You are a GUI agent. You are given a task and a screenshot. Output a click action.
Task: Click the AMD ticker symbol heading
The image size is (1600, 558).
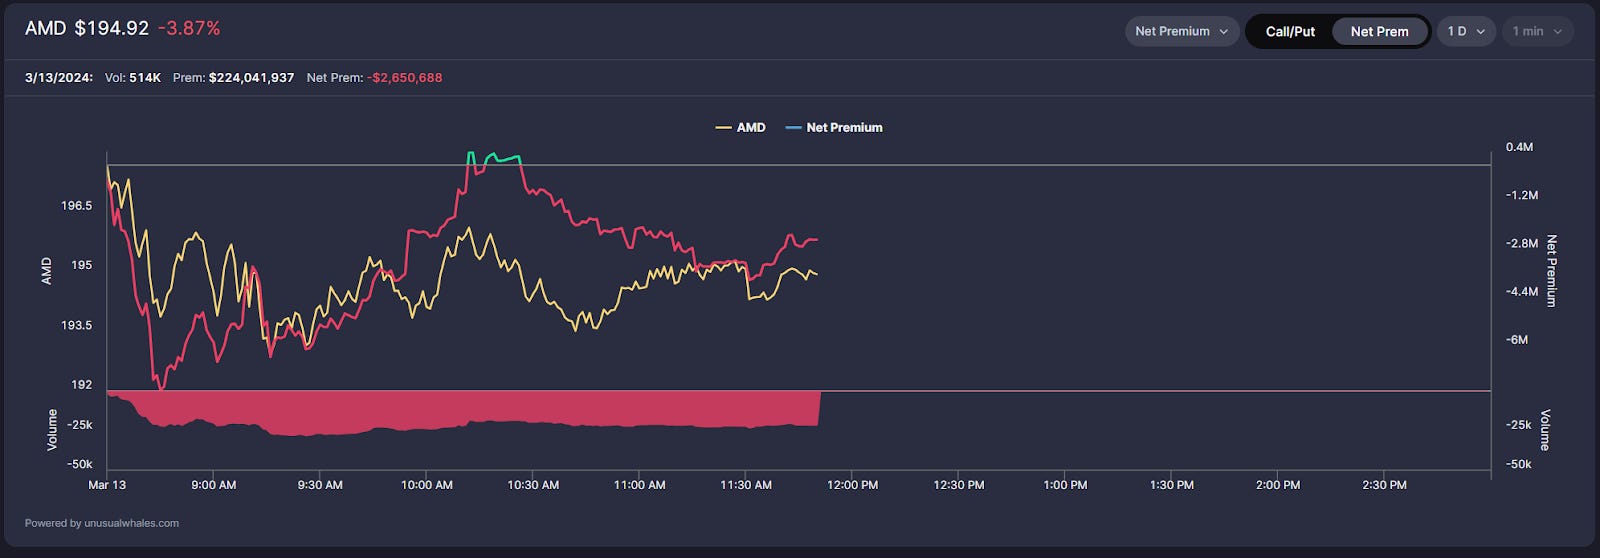[46, 28]
